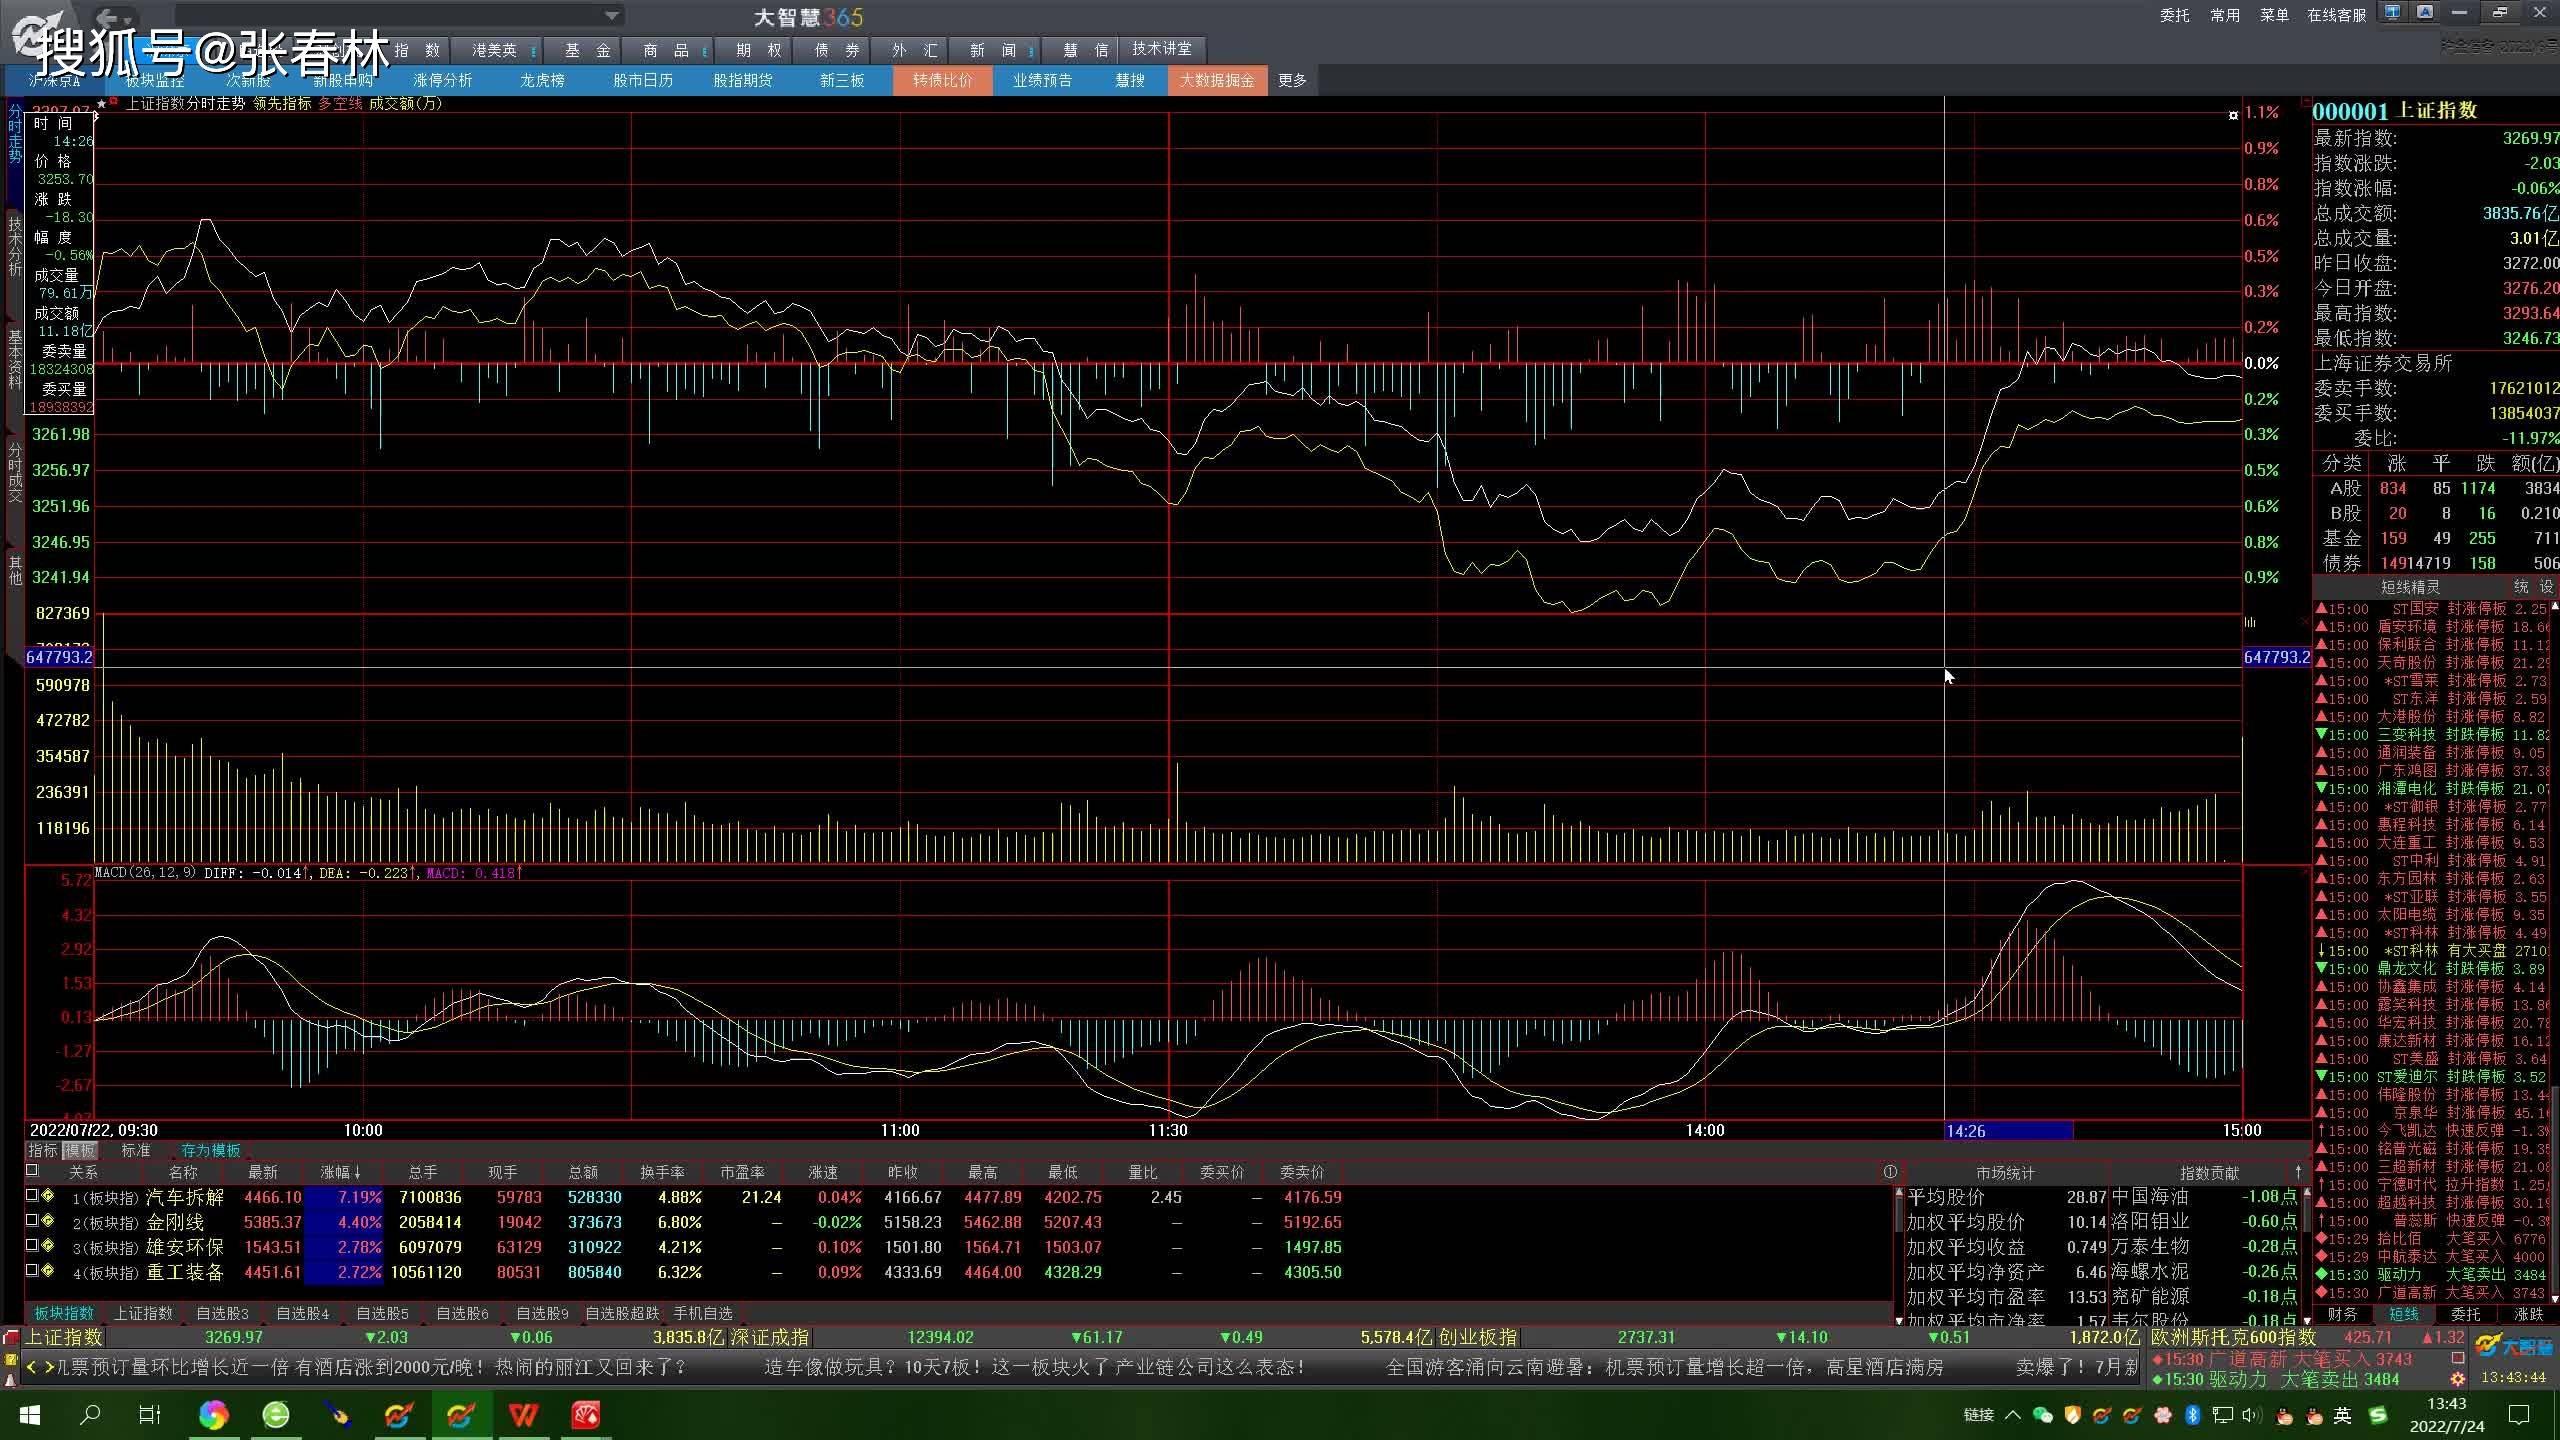Select the 委托 tab under the 短线精灵 panel
This screenshot has width=2560, height=1440.
[x=2465, y=1314]
